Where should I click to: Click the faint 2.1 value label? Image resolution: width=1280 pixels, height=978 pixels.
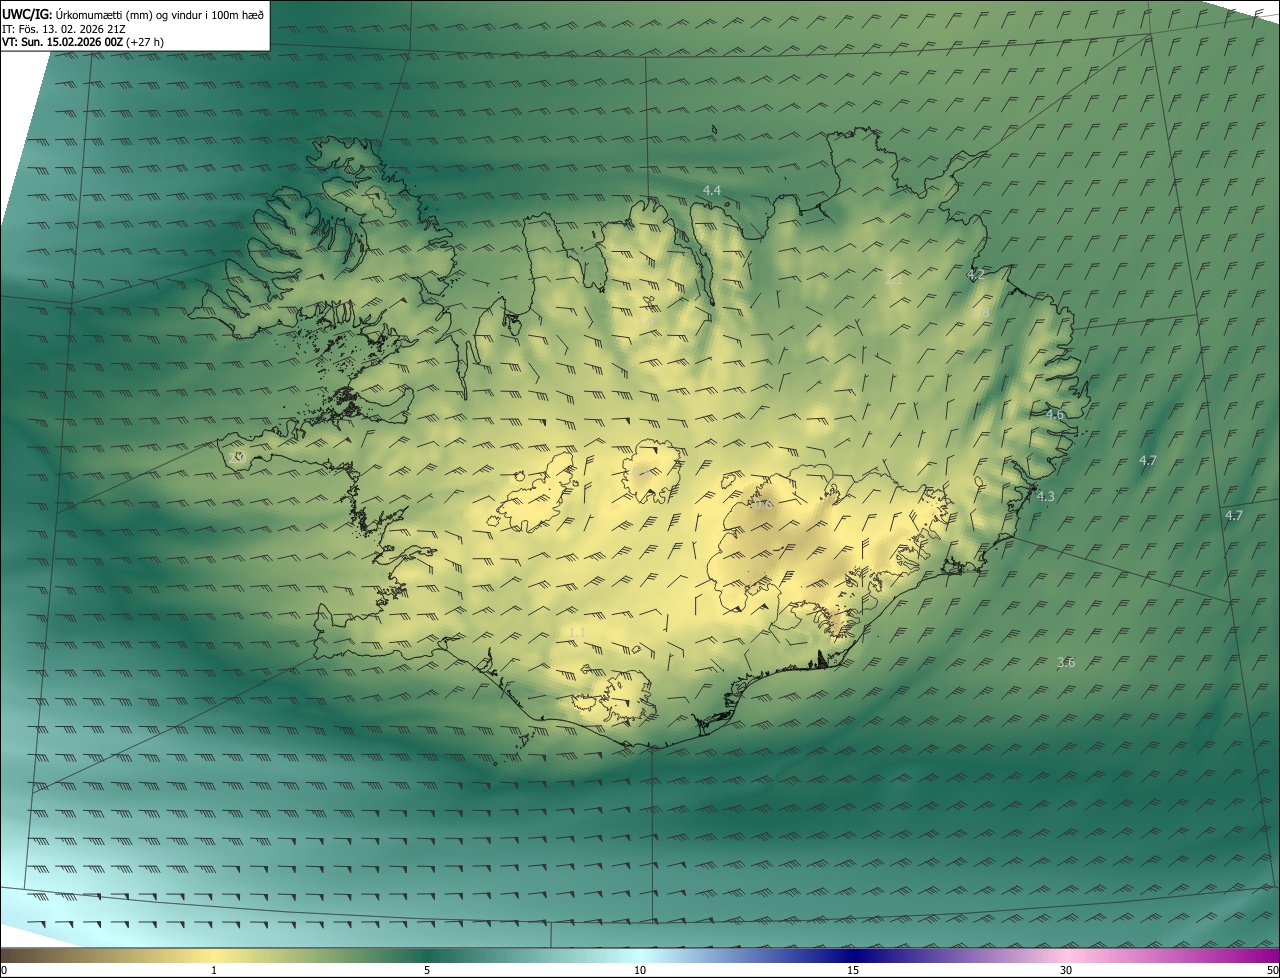(894, 280)
